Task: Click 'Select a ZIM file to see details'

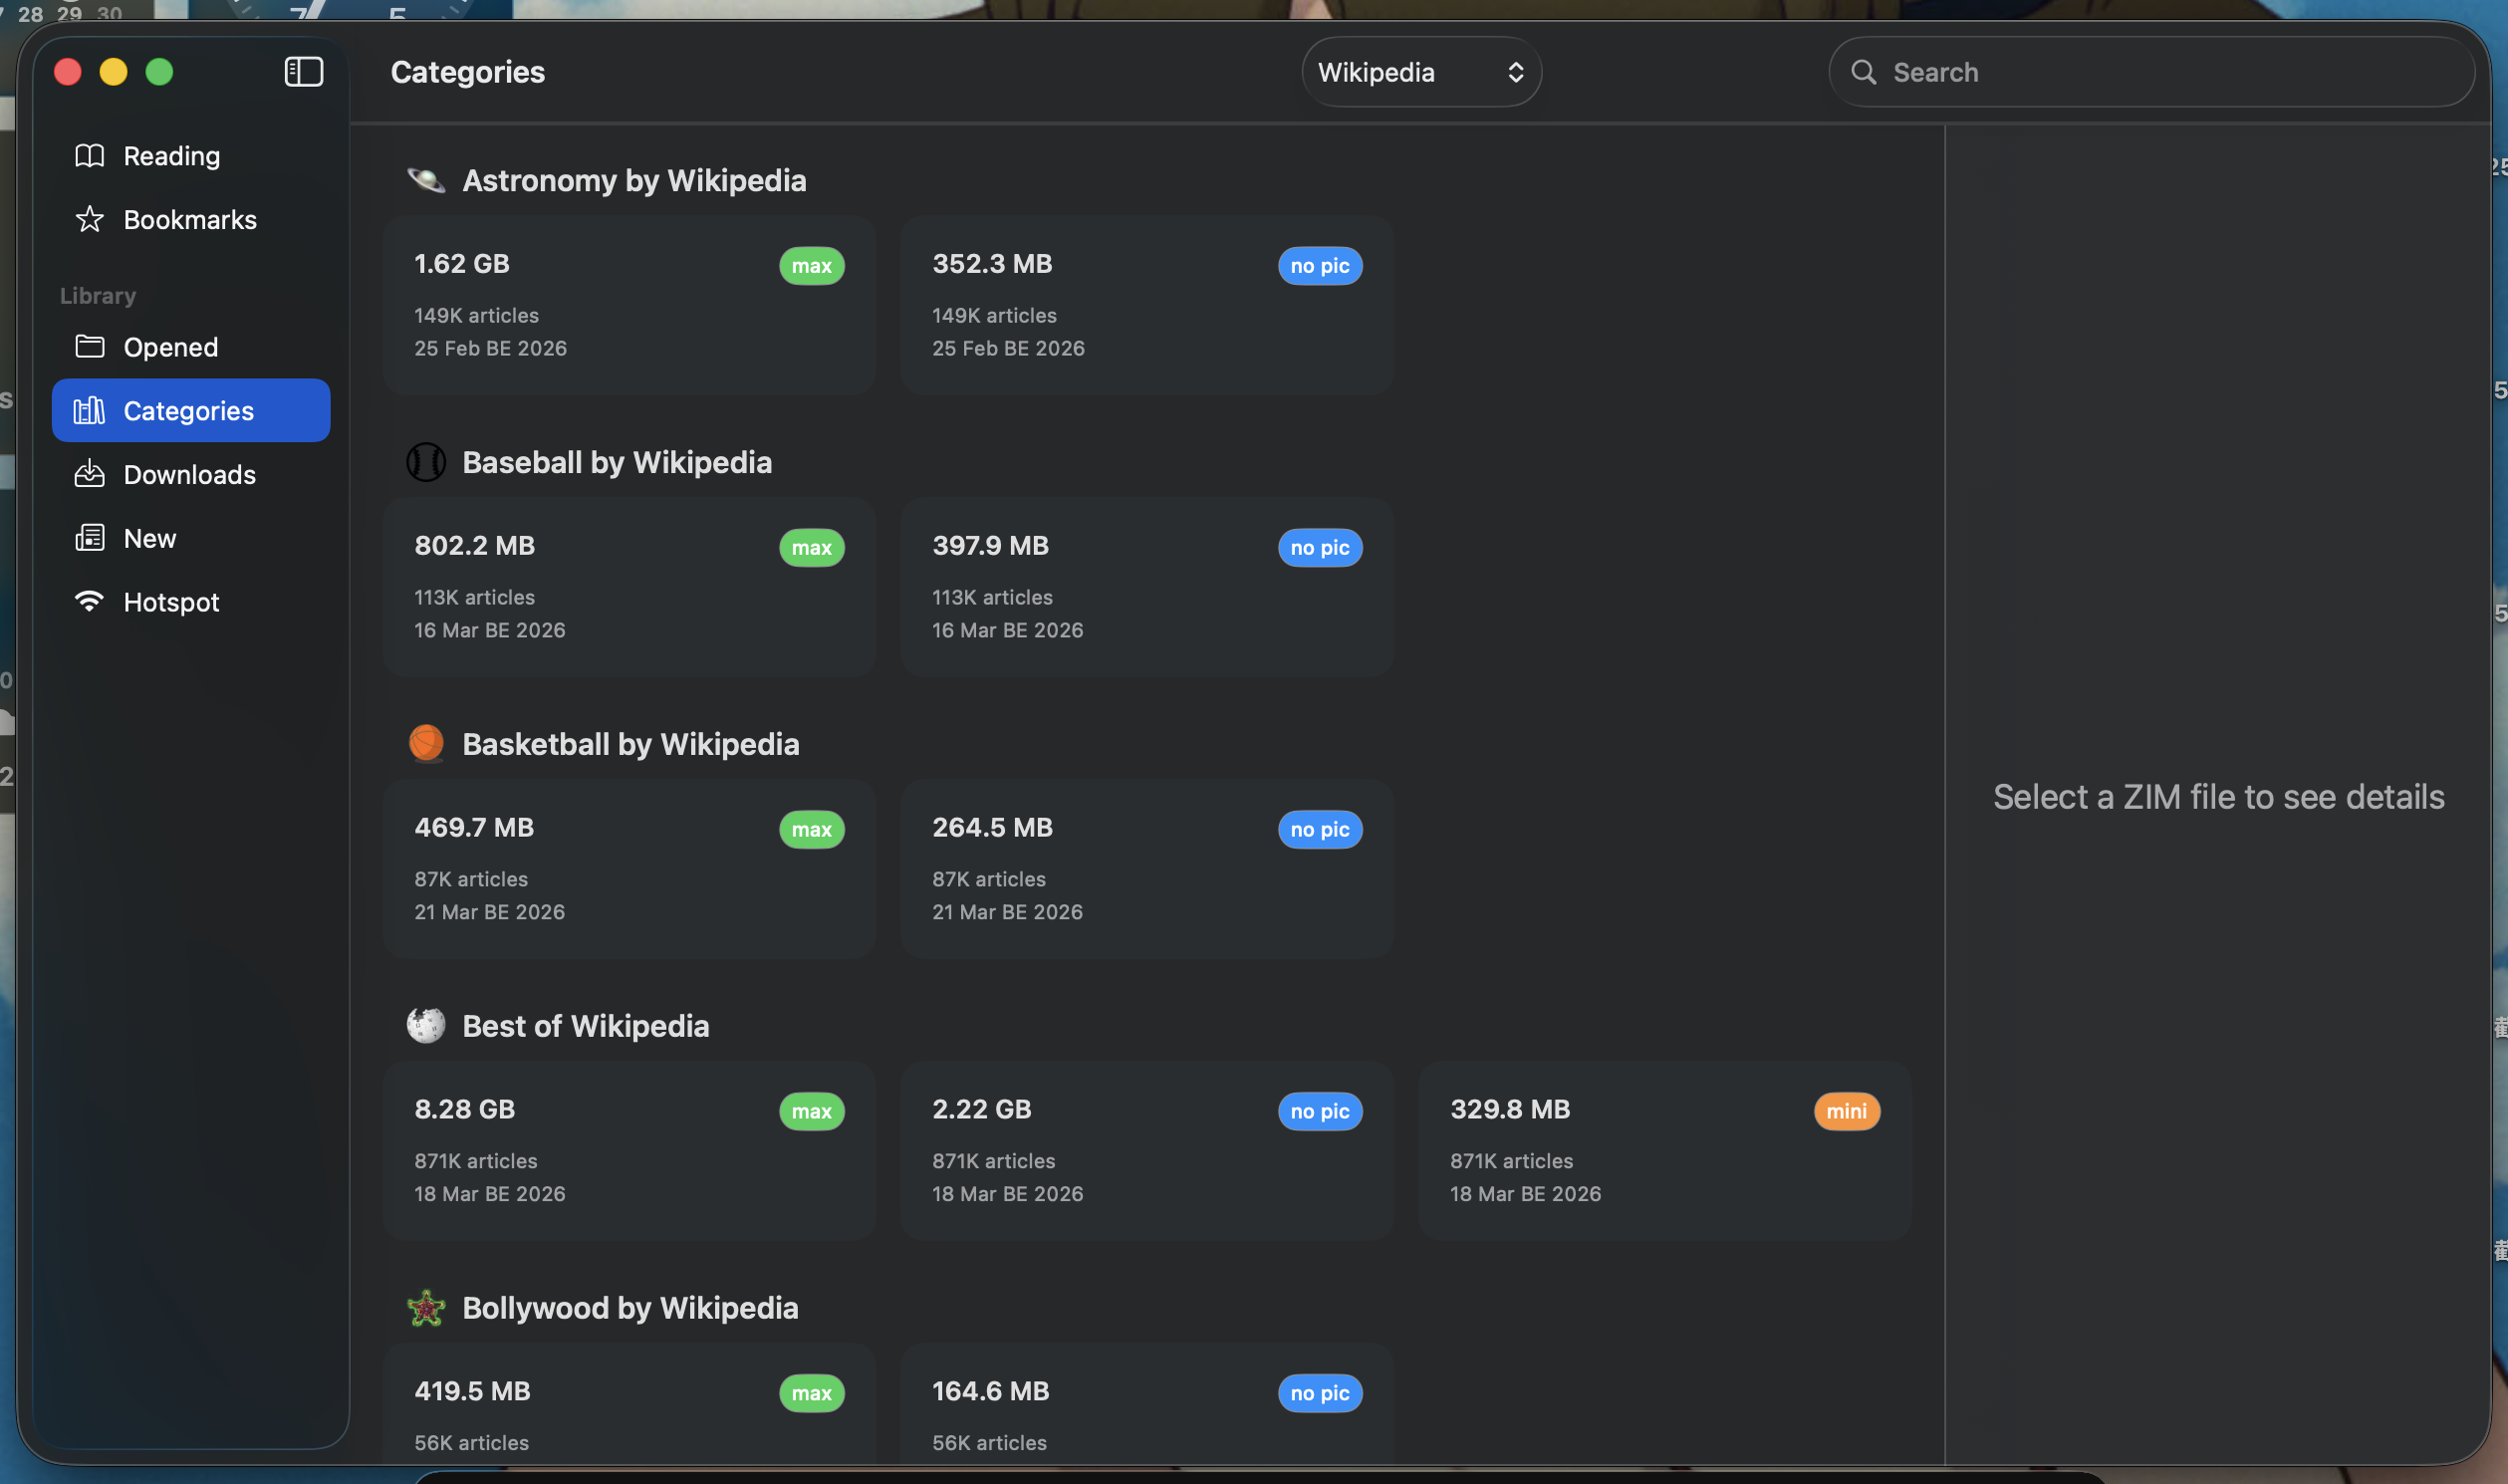Action: [2219, 797]
